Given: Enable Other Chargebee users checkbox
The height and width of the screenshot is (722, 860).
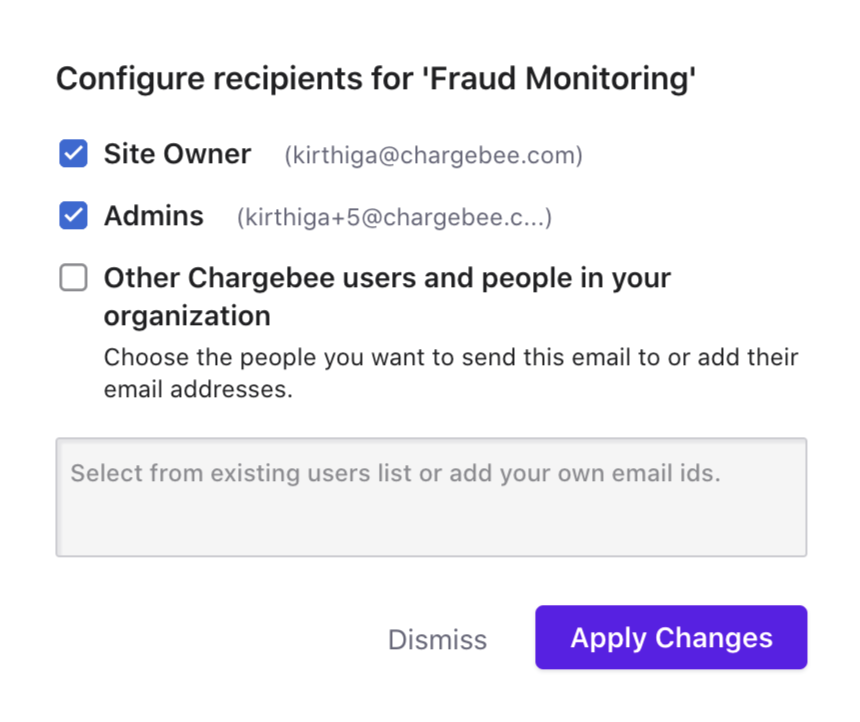Looking at the screenshot, I should pos(73,278).
